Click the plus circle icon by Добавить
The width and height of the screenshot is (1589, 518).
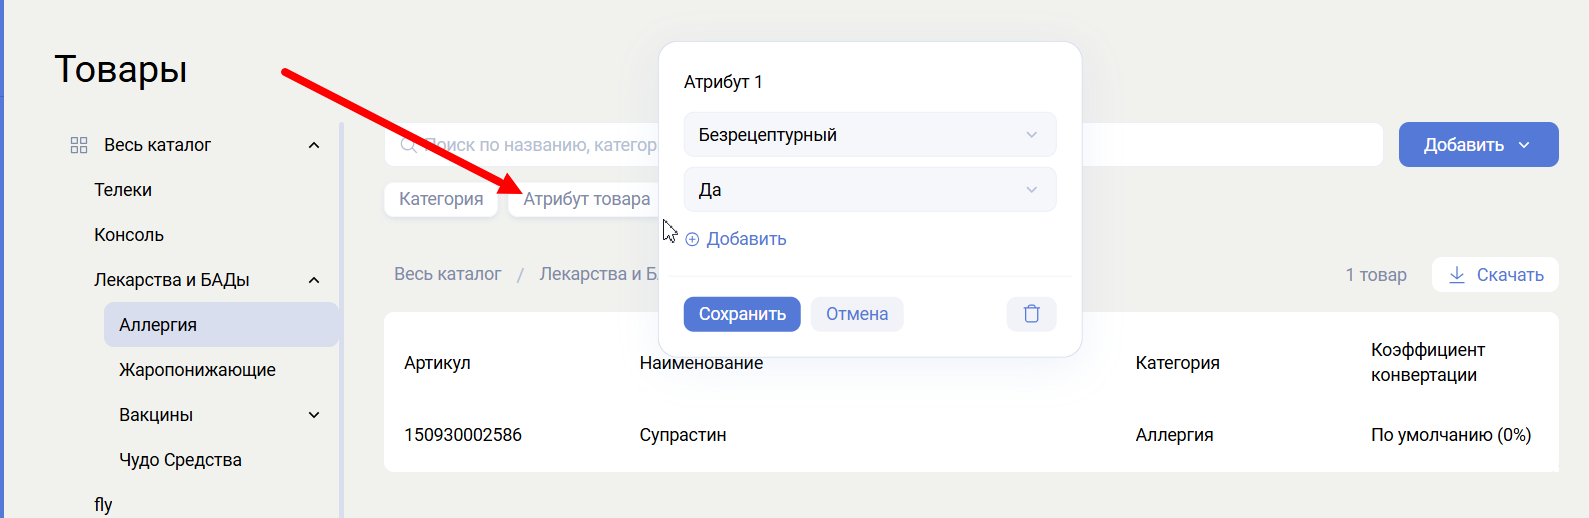click(692, 240)
